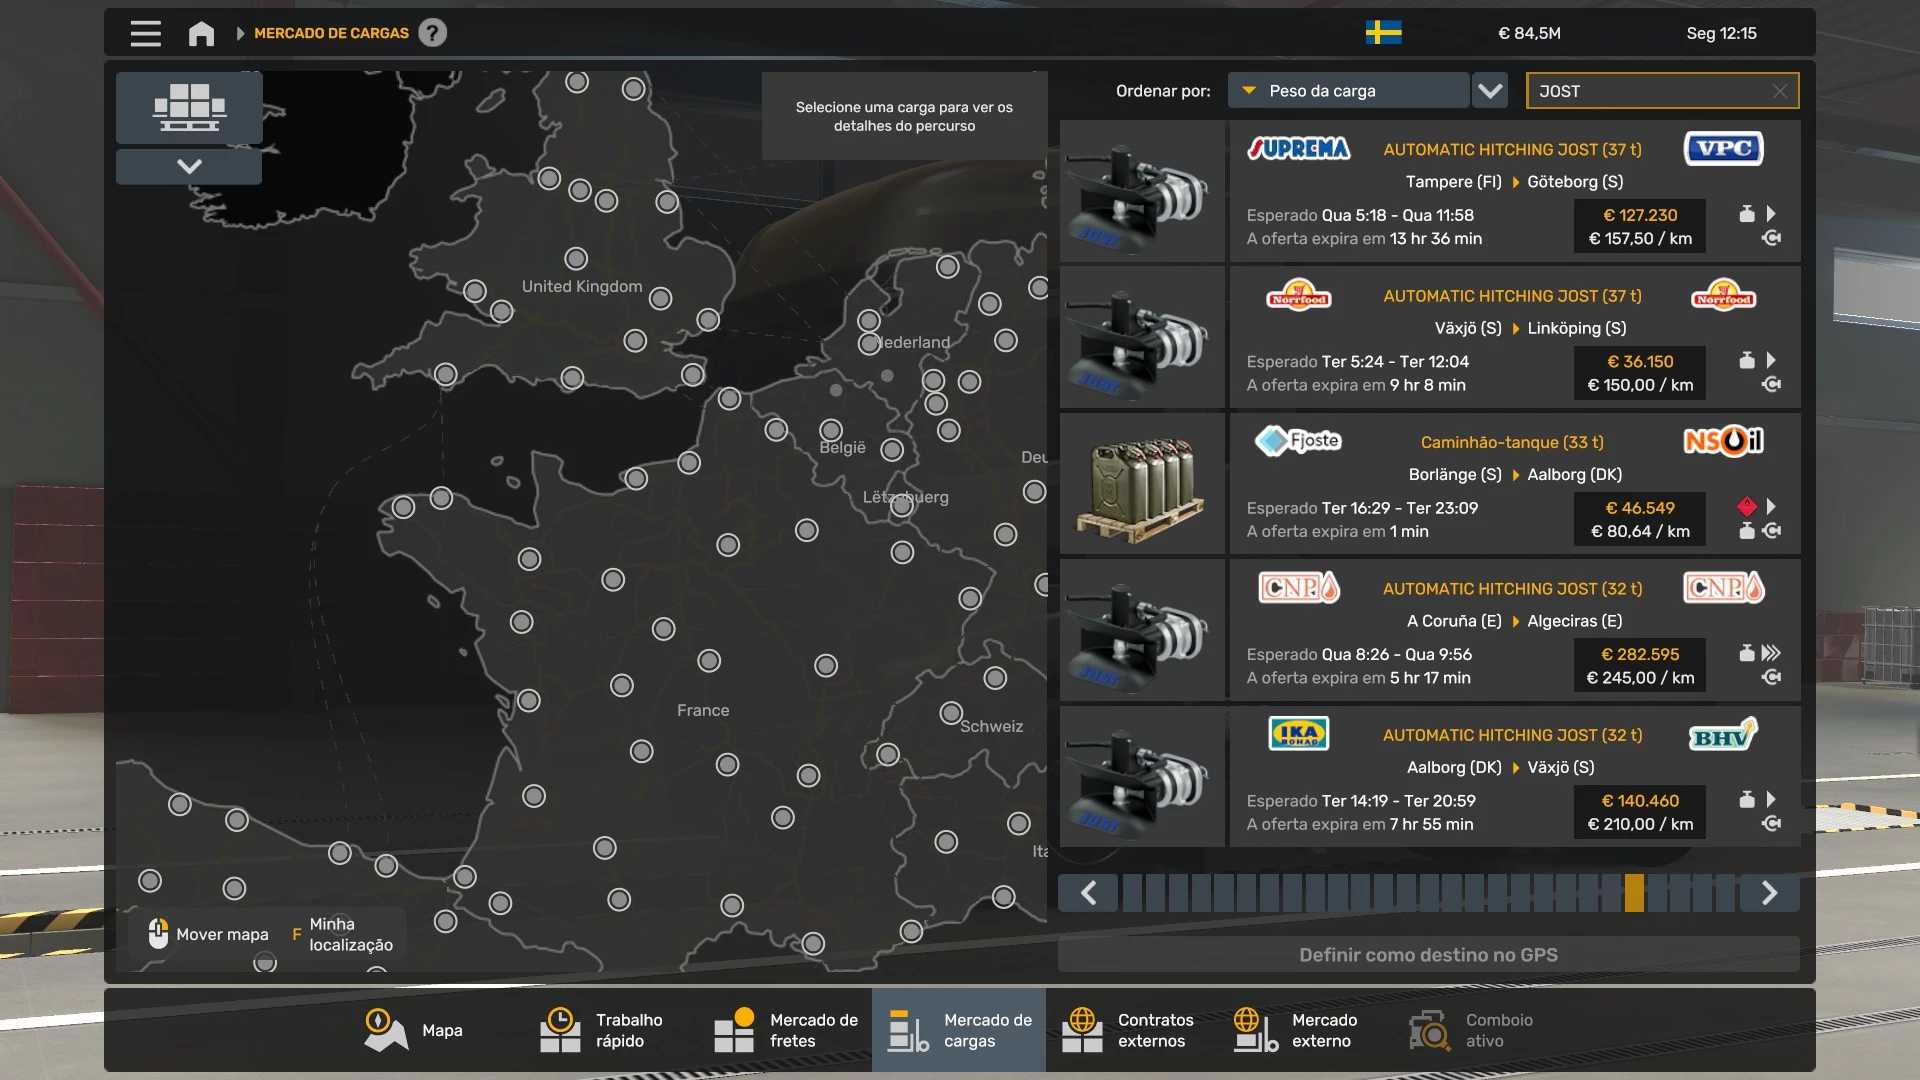Expand the map filter chevron
The width and height of the screenshot is (1920, 1080).
tap(189, 166)
